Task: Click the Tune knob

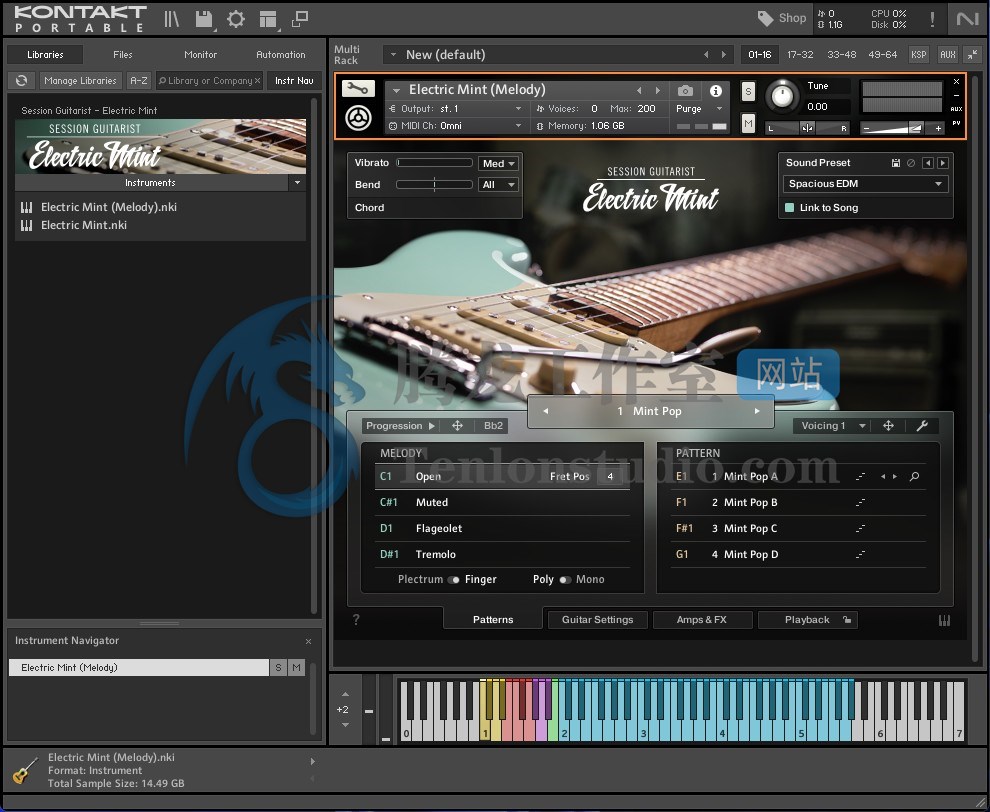Action: pyautogui.click(x=782, y=96)
